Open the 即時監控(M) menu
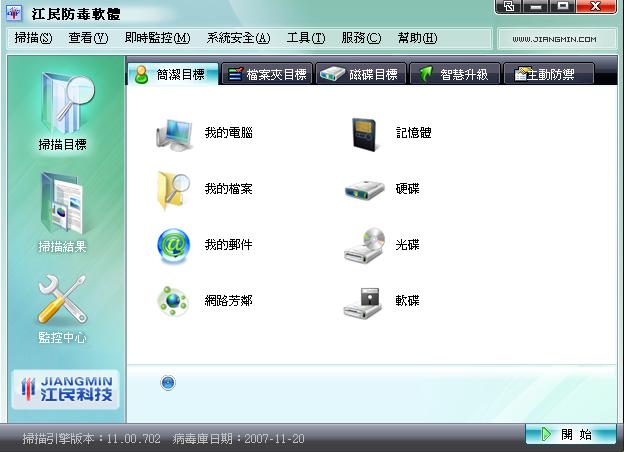Viewport: 624px width, 452px height. point(158,38)
